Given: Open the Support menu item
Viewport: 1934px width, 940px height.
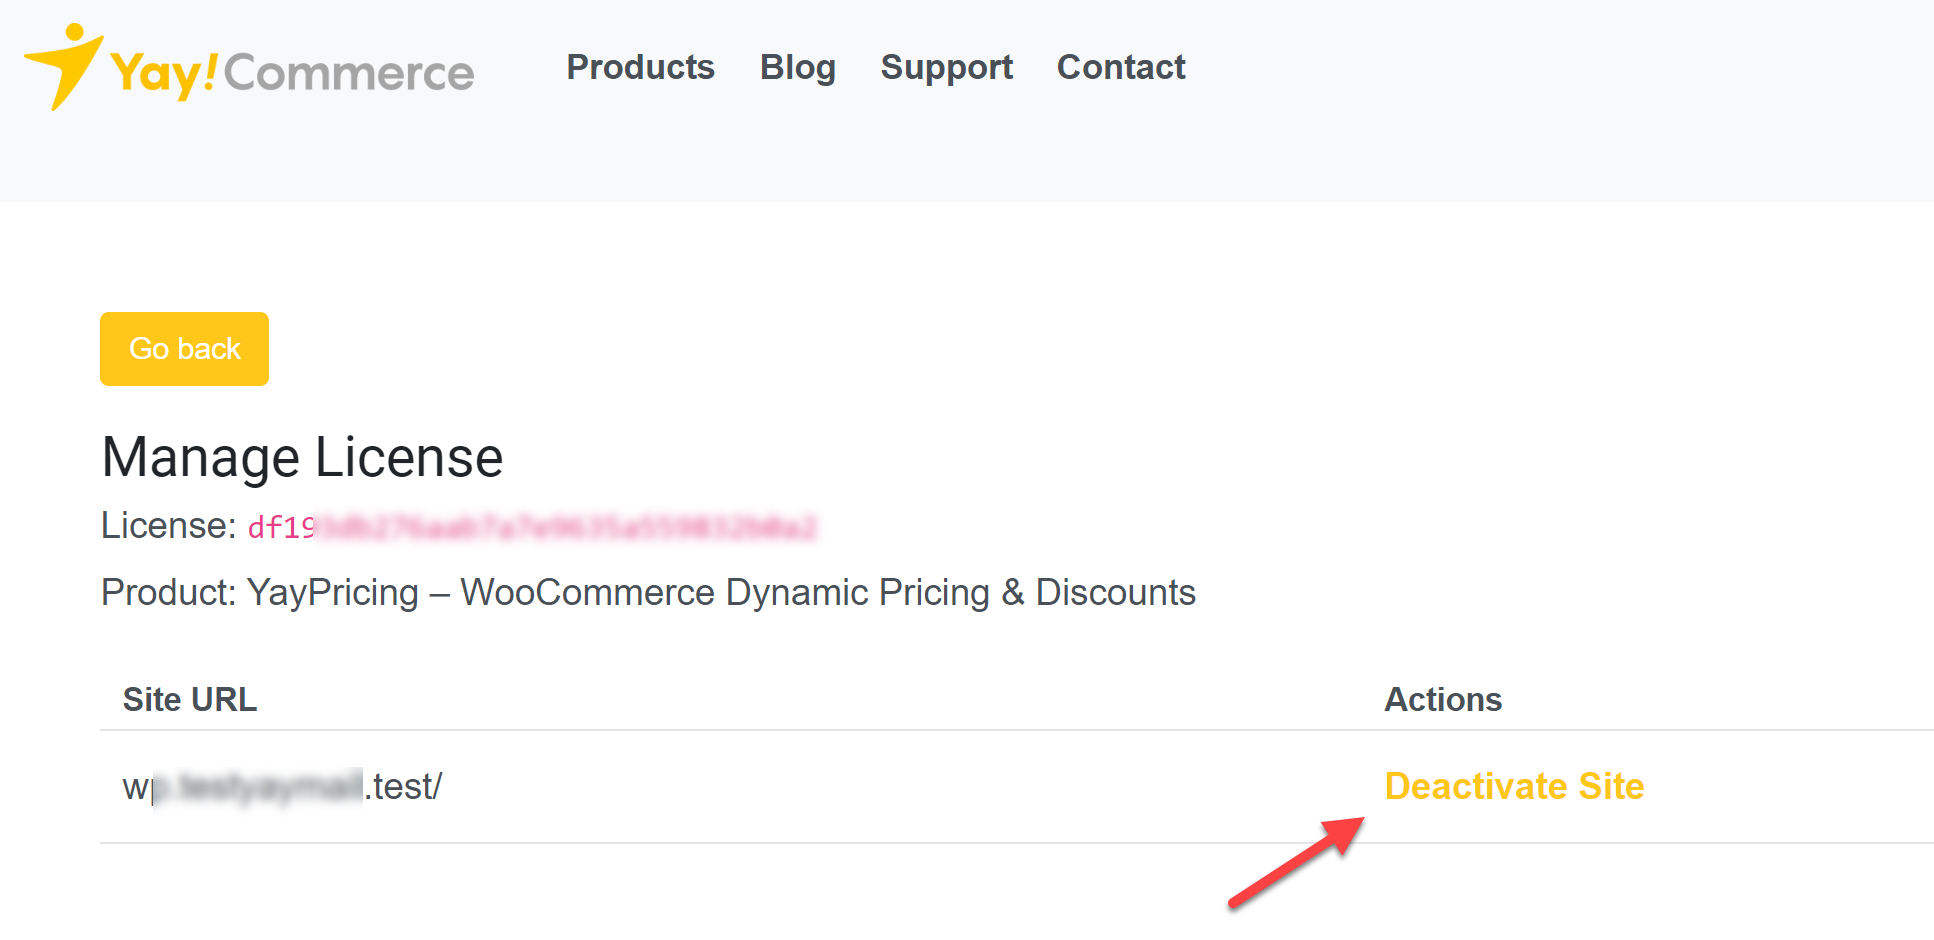Looking at the screenshot, I should pos(946,67).
